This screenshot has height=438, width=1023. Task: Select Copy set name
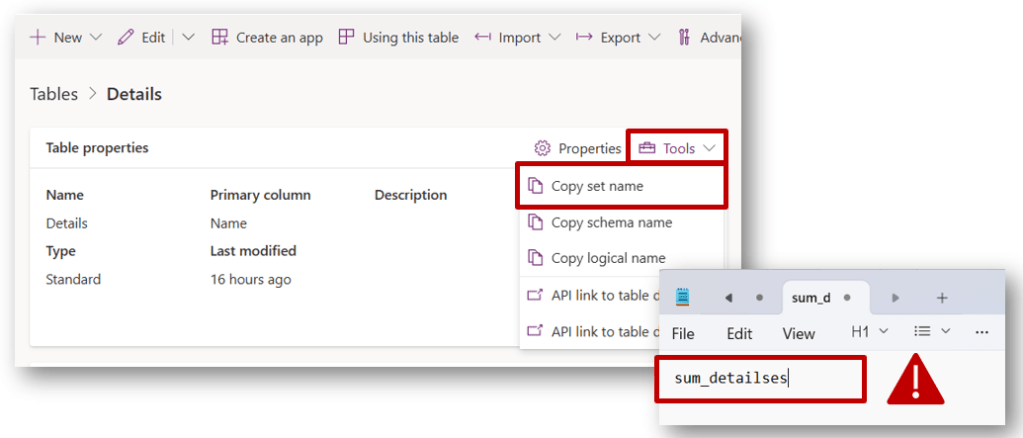tap(597, 186)
